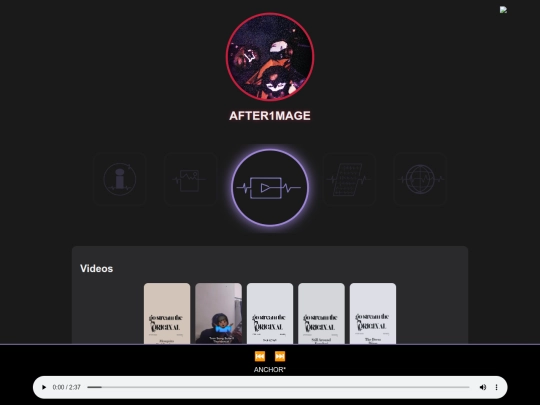Click the AFTER1MAGE profile picture
Image resolution: width=540 pixels, height=405 pixels.
point(270,57)
